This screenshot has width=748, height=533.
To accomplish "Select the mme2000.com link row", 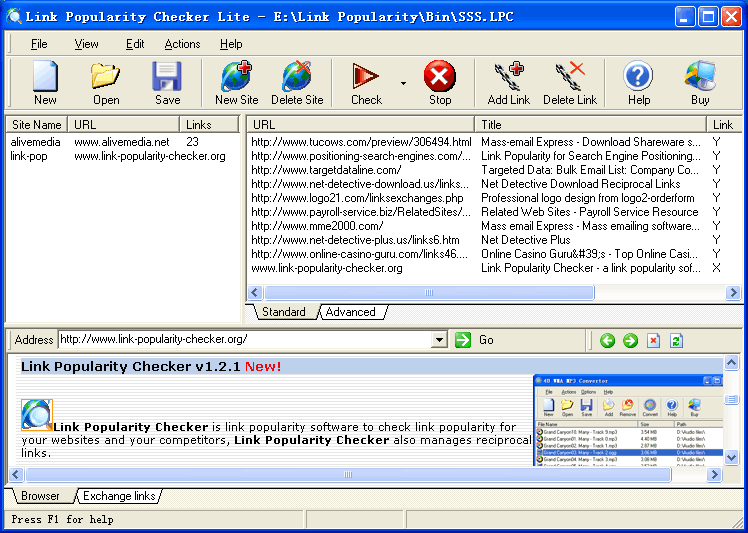I will tap(494, 226).
